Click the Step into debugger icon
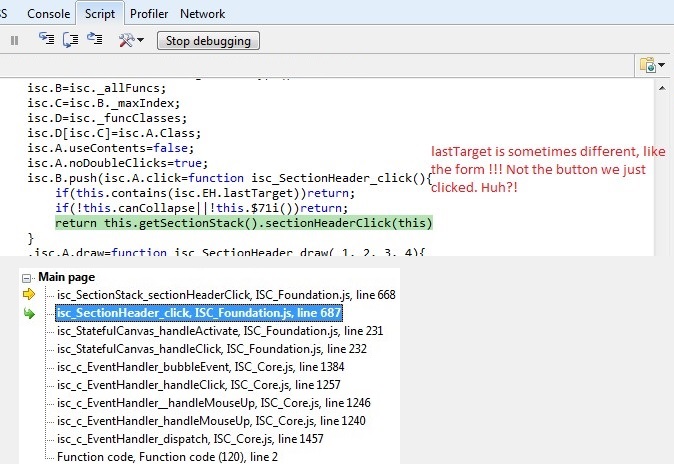Viewport: 674px width, 464px height. [x=47, y=40]
